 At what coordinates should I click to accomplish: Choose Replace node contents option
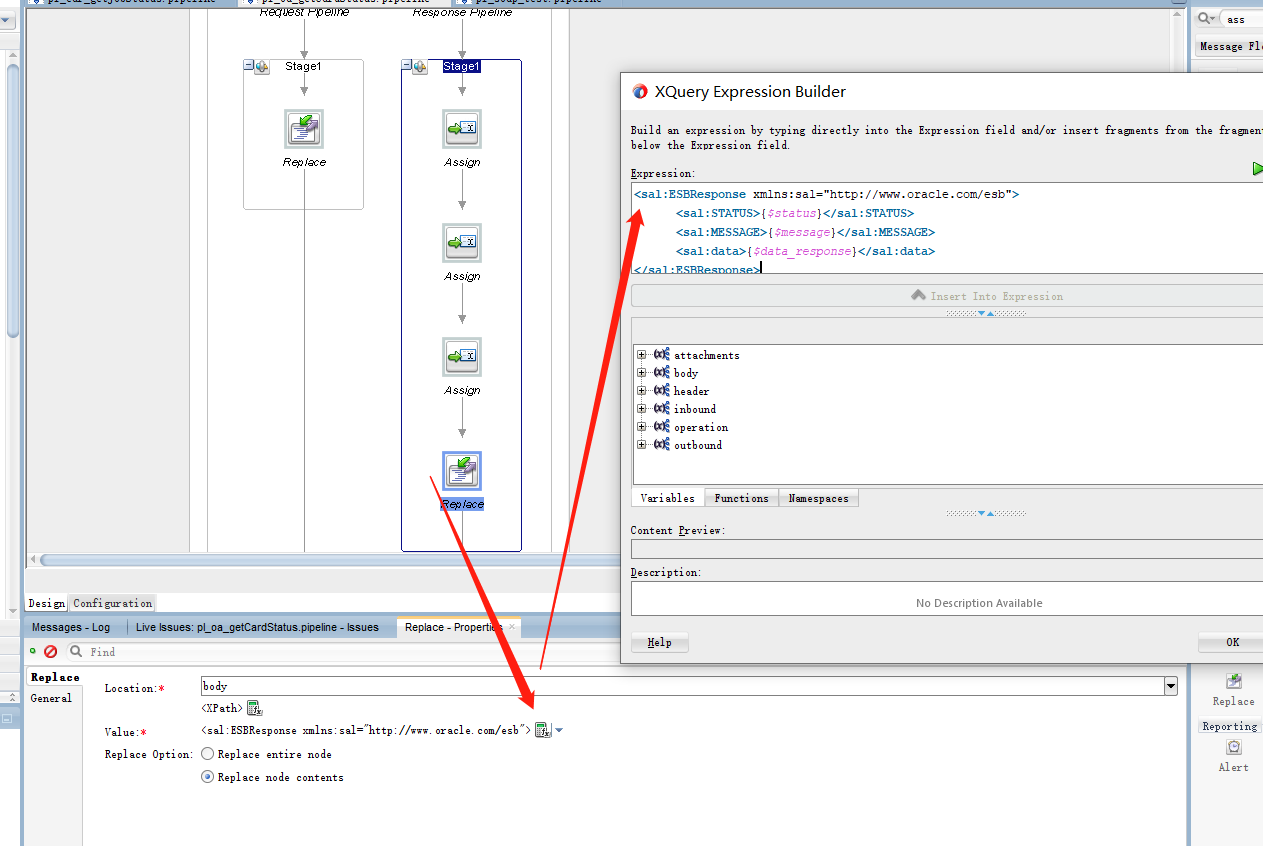point(208,777)
